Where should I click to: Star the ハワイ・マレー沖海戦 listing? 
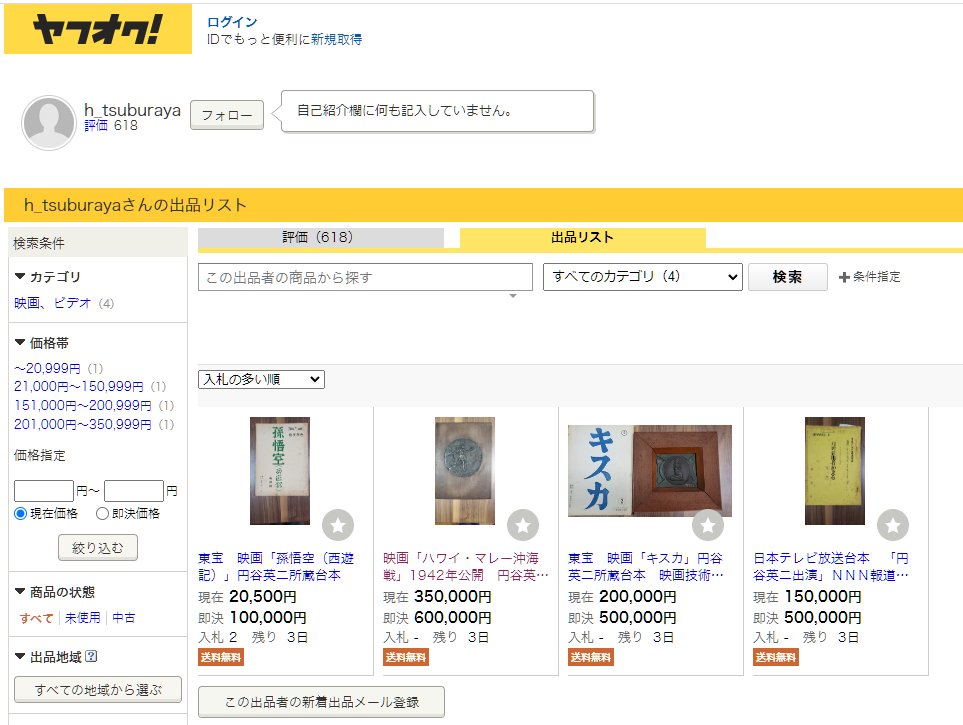523,524
